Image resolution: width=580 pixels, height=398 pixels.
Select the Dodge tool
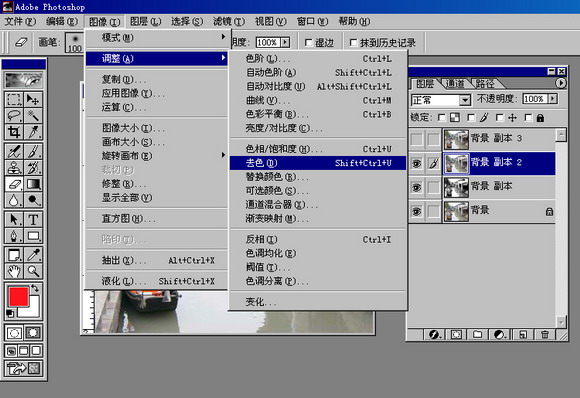[x=33, y=200]
